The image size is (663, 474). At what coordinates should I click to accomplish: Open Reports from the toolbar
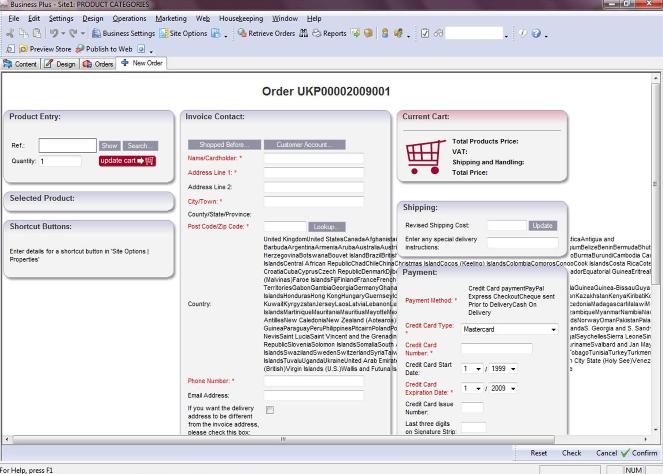tap(327, 33)
